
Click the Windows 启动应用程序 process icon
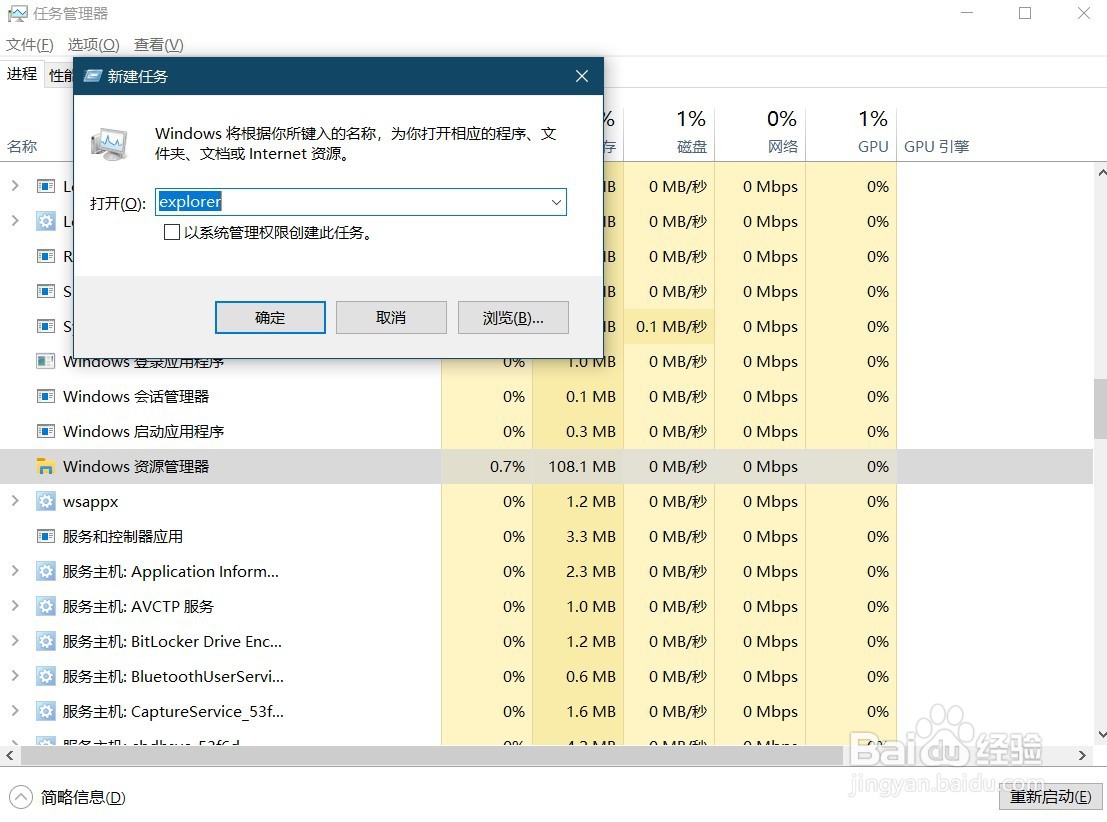point(46,431)
